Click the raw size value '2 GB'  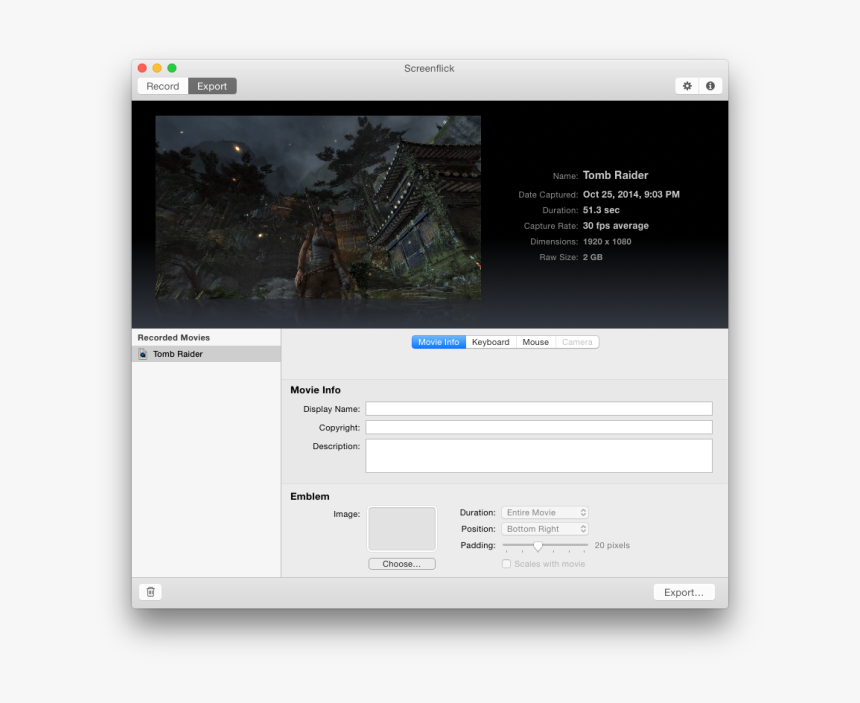point(593,257)
